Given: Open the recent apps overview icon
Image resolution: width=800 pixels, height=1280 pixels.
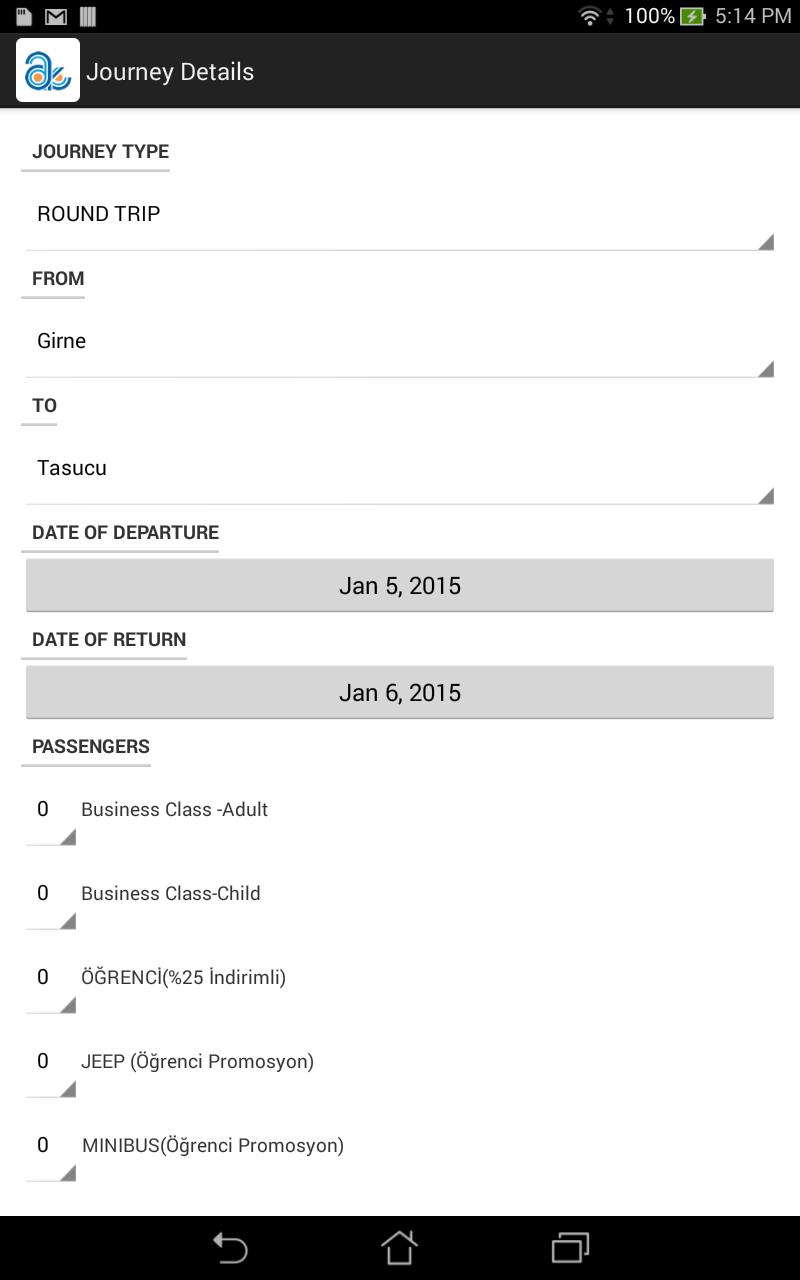Looking at the screenshot, I should [570, 1247].
